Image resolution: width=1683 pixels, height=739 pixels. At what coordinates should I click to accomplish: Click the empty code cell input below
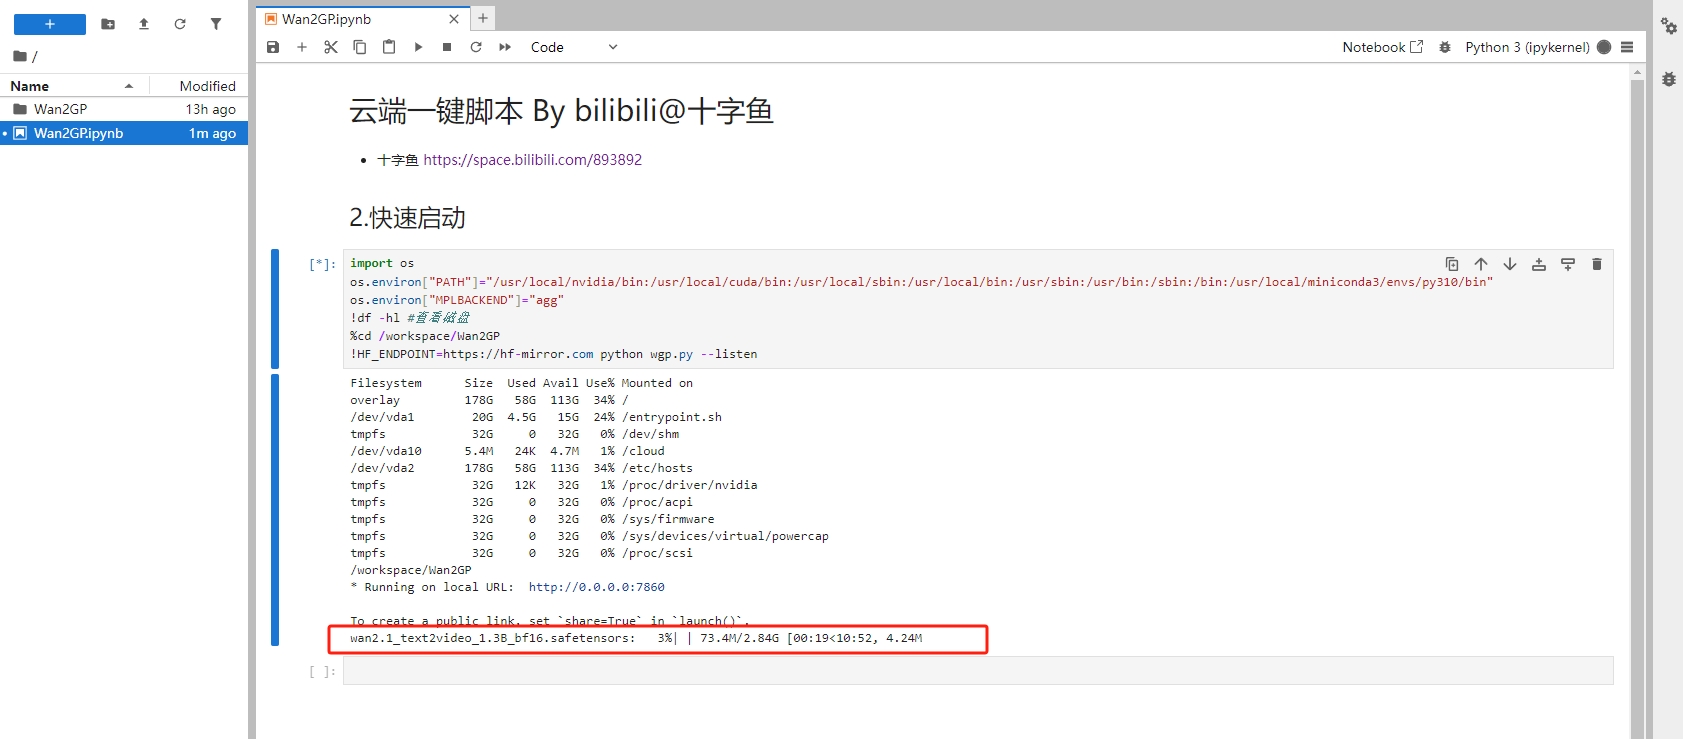click(x=977, y=671)
